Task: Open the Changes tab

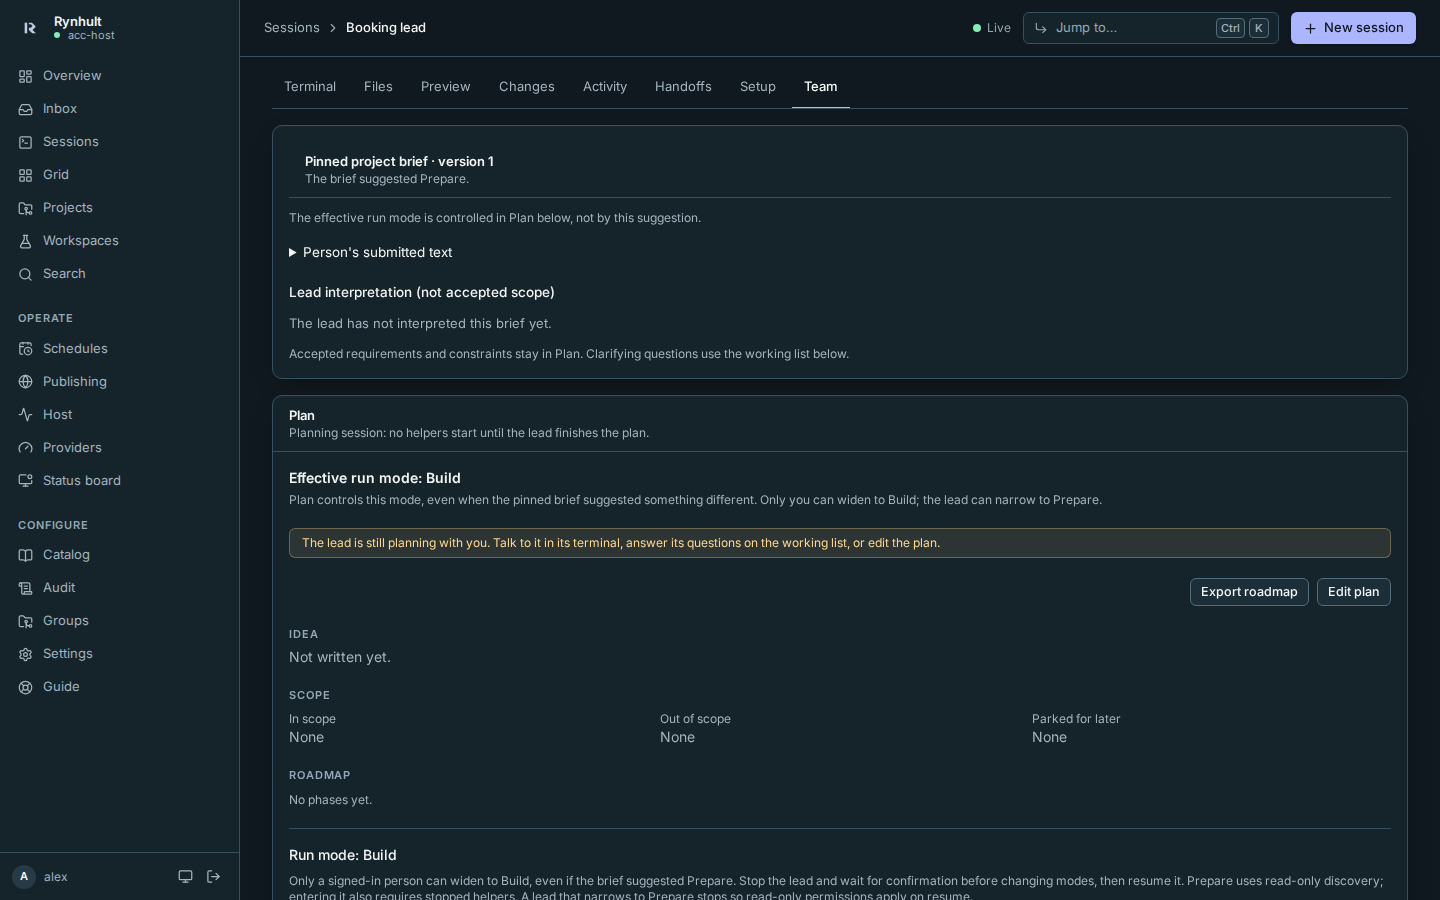Action: click(527, 87)
